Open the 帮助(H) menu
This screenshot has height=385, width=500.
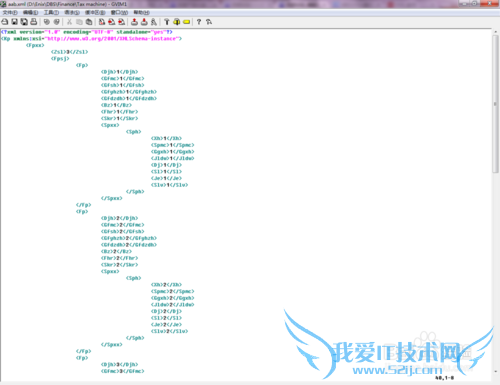(x=142, y=12)
